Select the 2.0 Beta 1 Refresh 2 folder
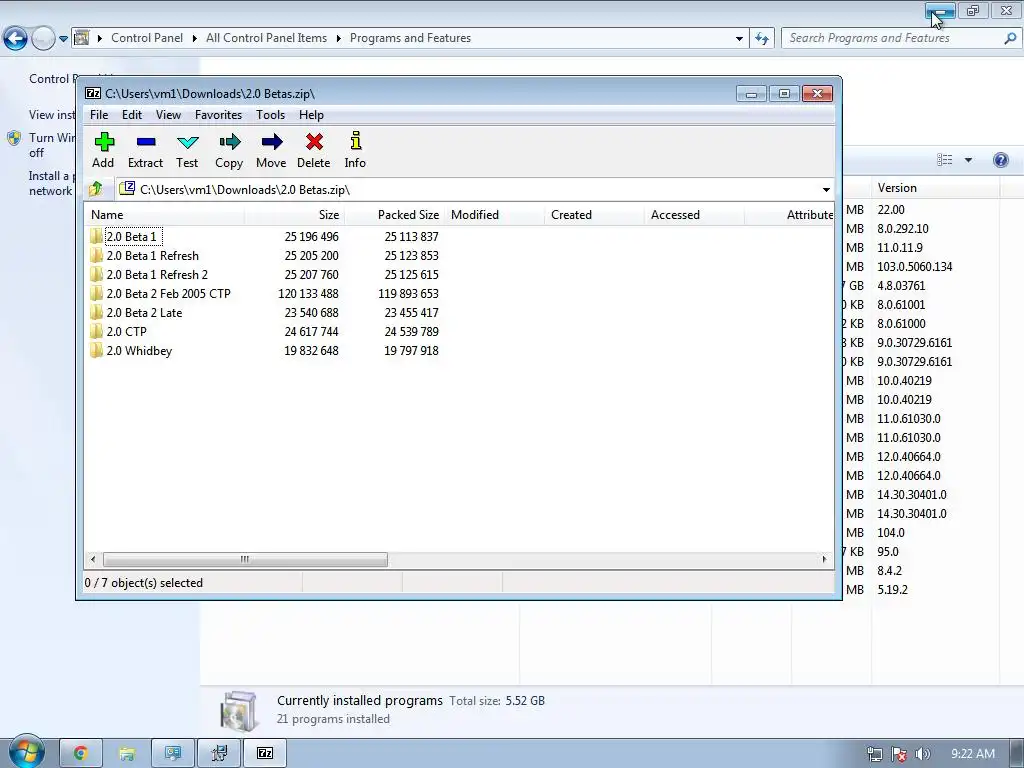This screenshot has width=1024, height=768. click(x=157, y=274)
